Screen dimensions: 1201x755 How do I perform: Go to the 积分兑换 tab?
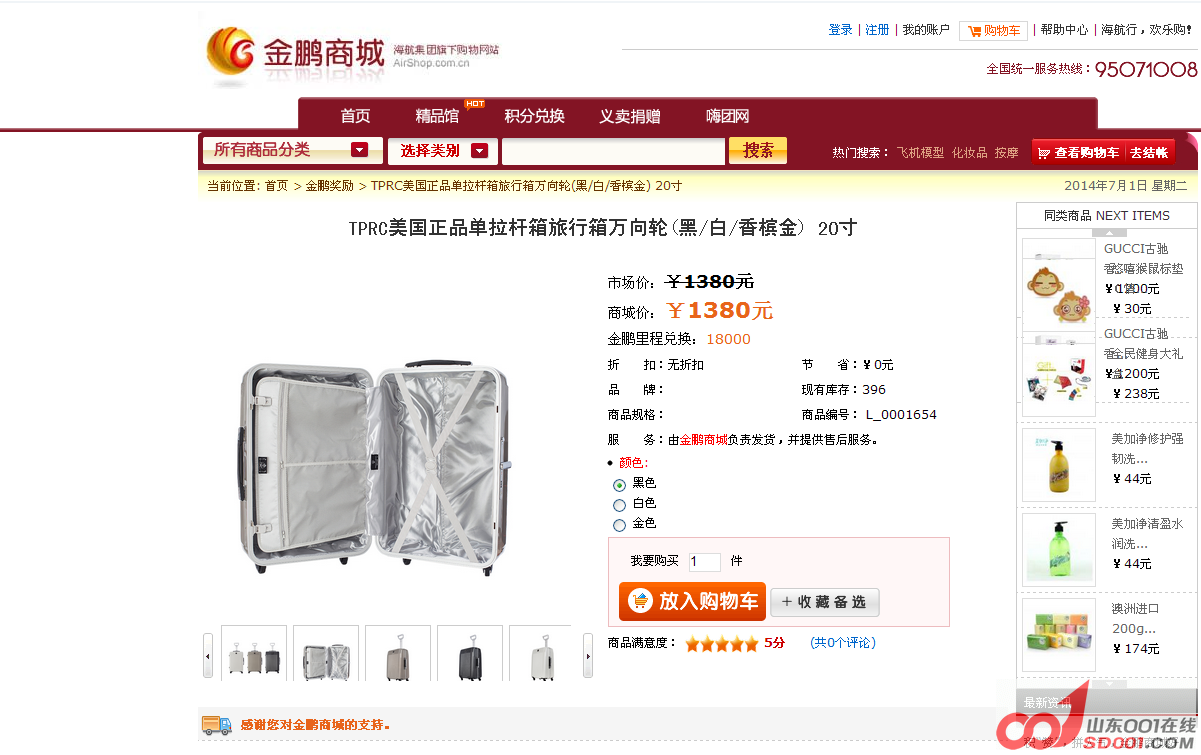pos(534,116)
